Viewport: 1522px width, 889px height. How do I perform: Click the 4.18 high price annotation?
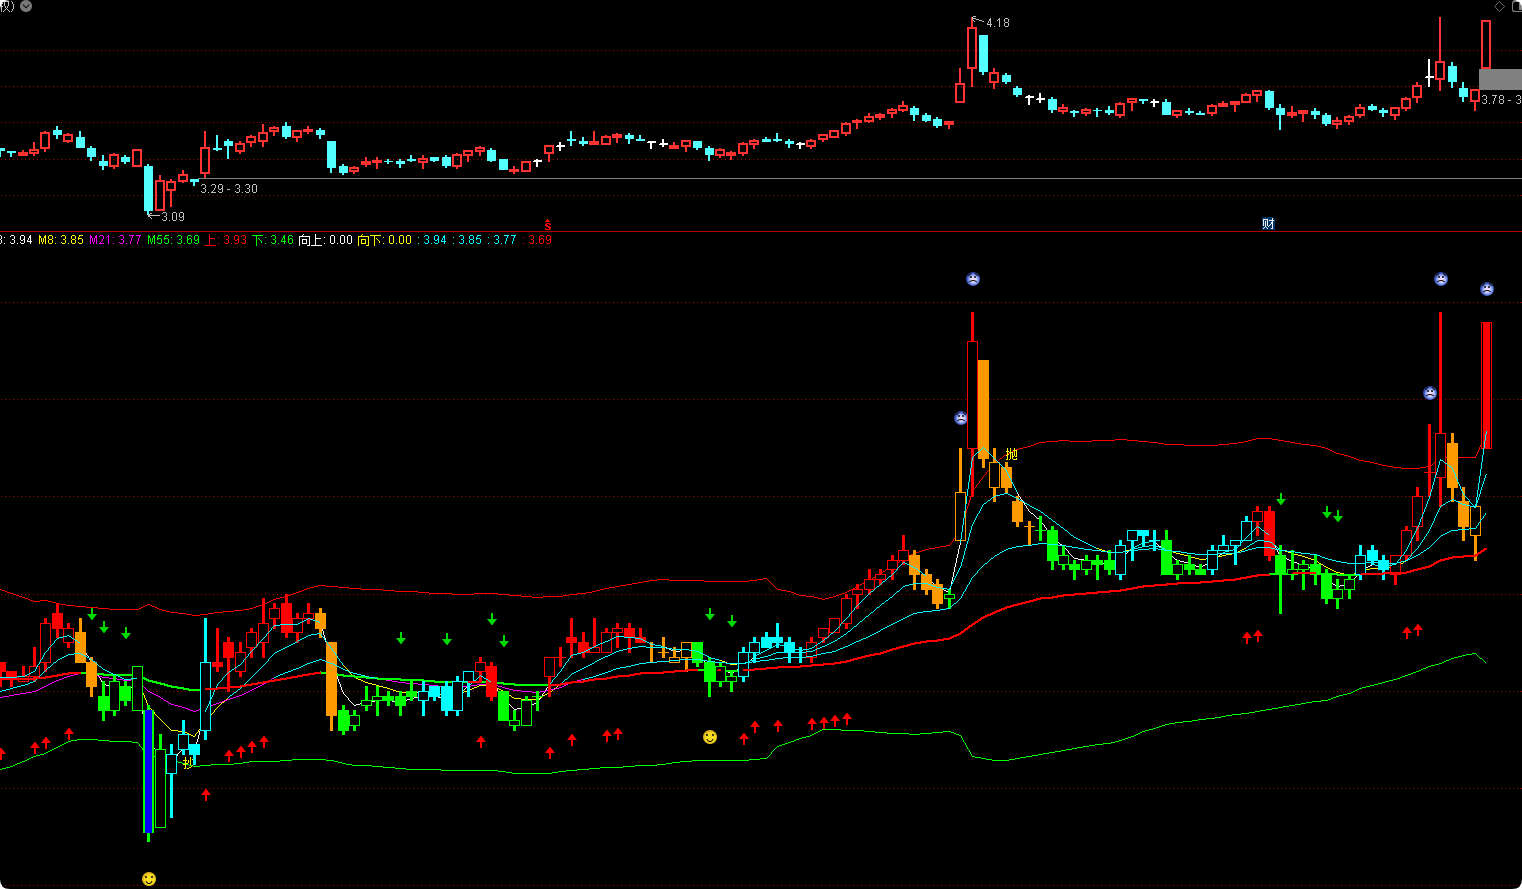[997, 23]
